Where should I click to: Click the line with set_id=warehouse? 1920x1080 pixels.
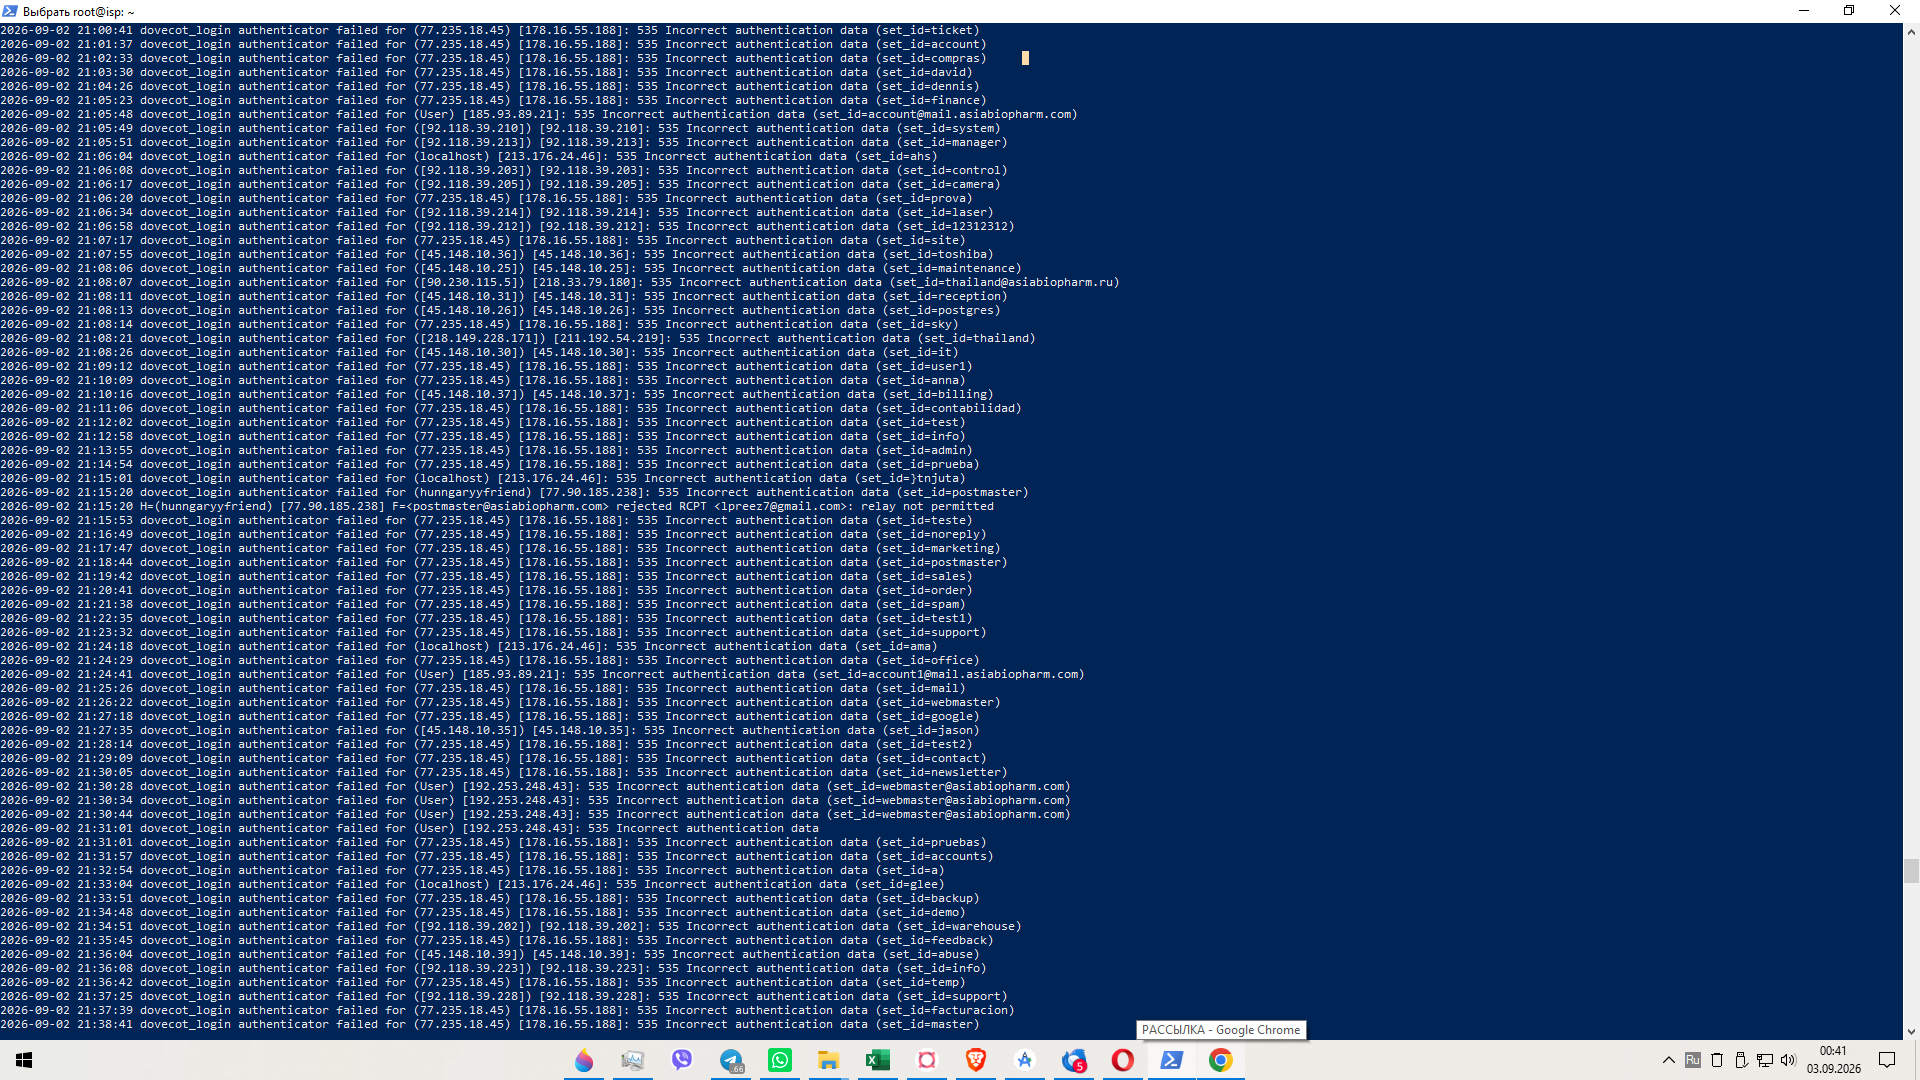point(511,926)
